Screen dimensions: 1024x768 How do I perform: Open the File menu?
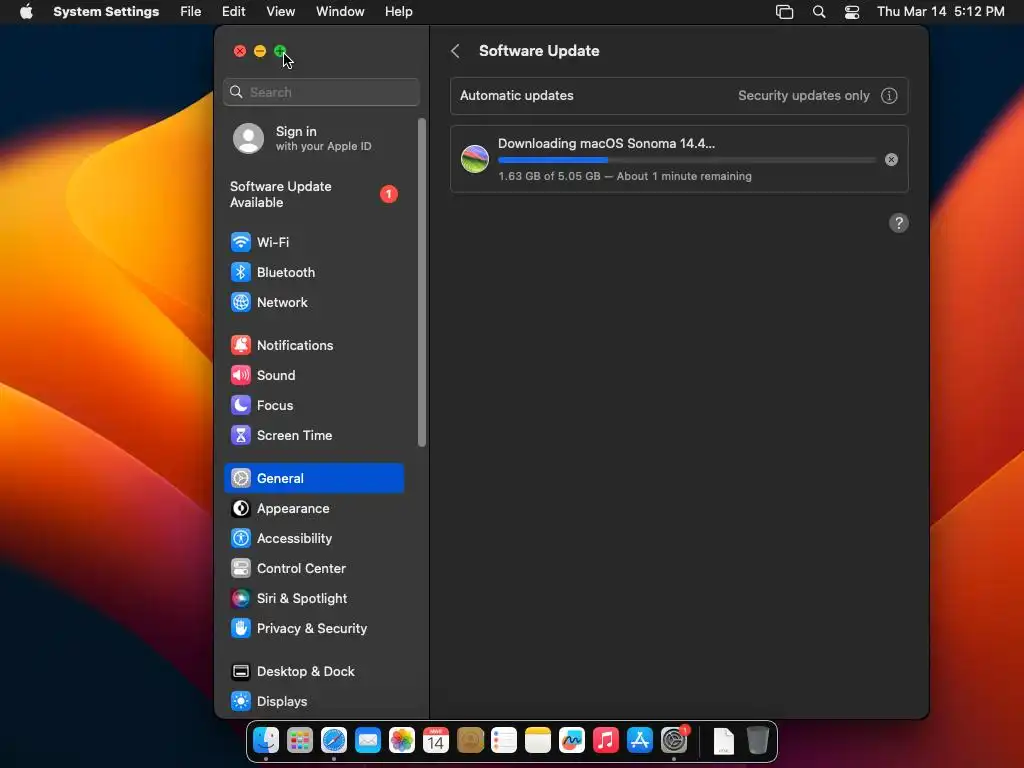(x=191, y=12)
